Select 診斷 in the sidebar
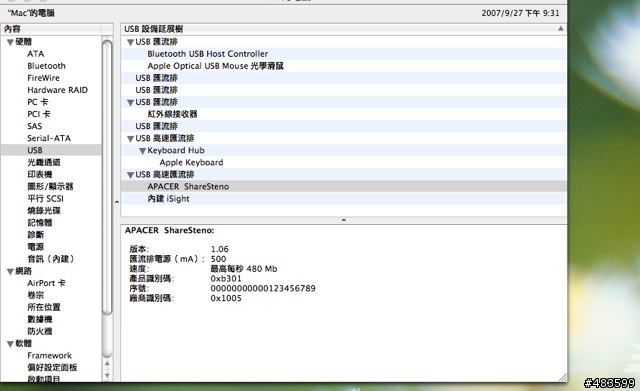Image resolution: width=640 pixels, height=391 pixels. pos(36,235)
